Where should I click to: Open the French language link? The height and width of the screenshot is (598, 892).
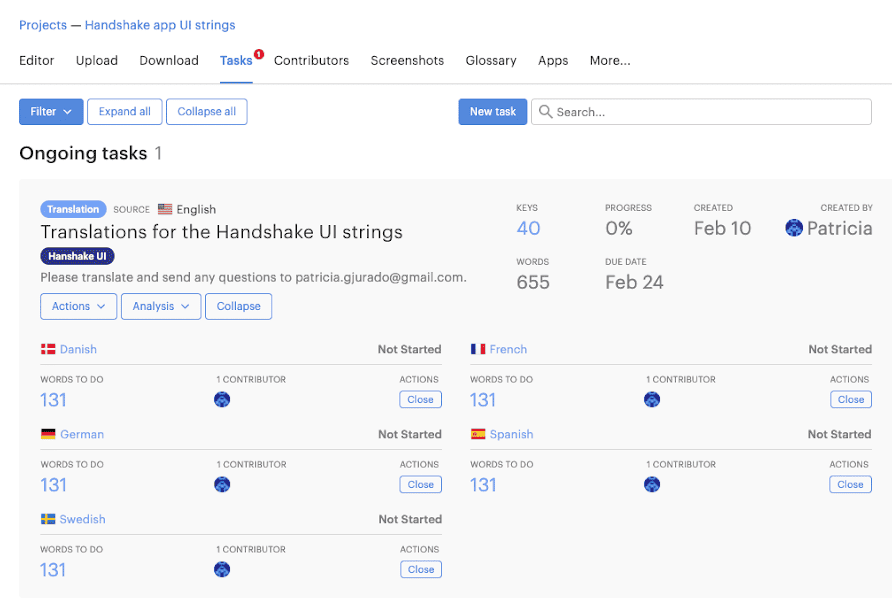pos(508,349)
